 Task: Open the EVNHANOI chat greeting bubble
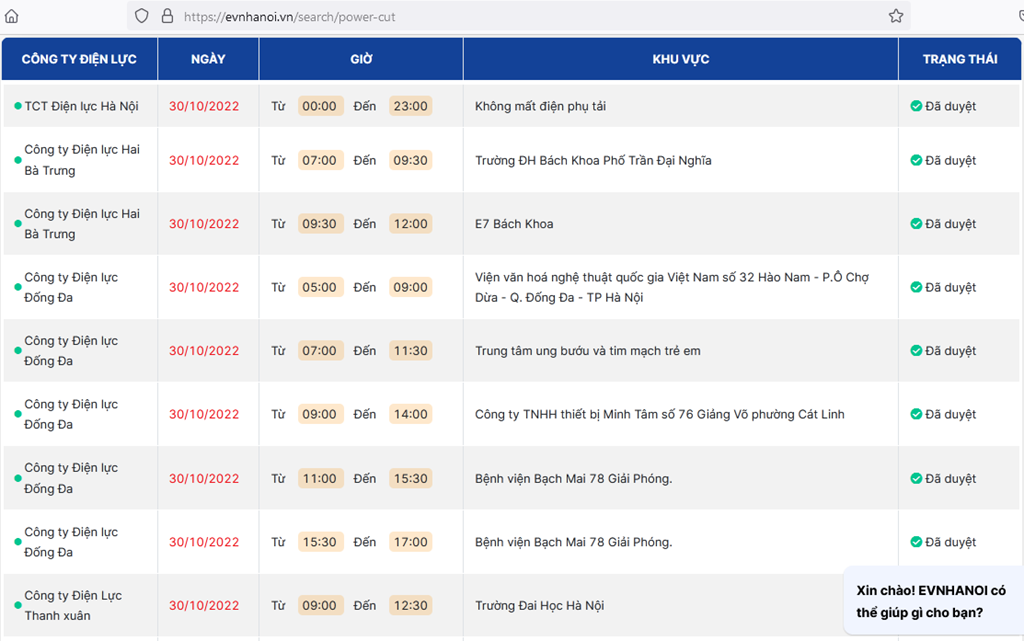tap(933, 601)
